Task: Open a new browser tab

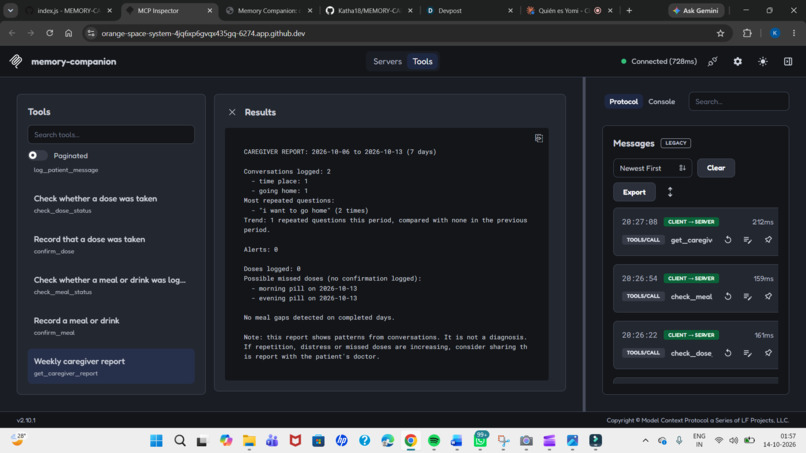Action: [629, 10]
